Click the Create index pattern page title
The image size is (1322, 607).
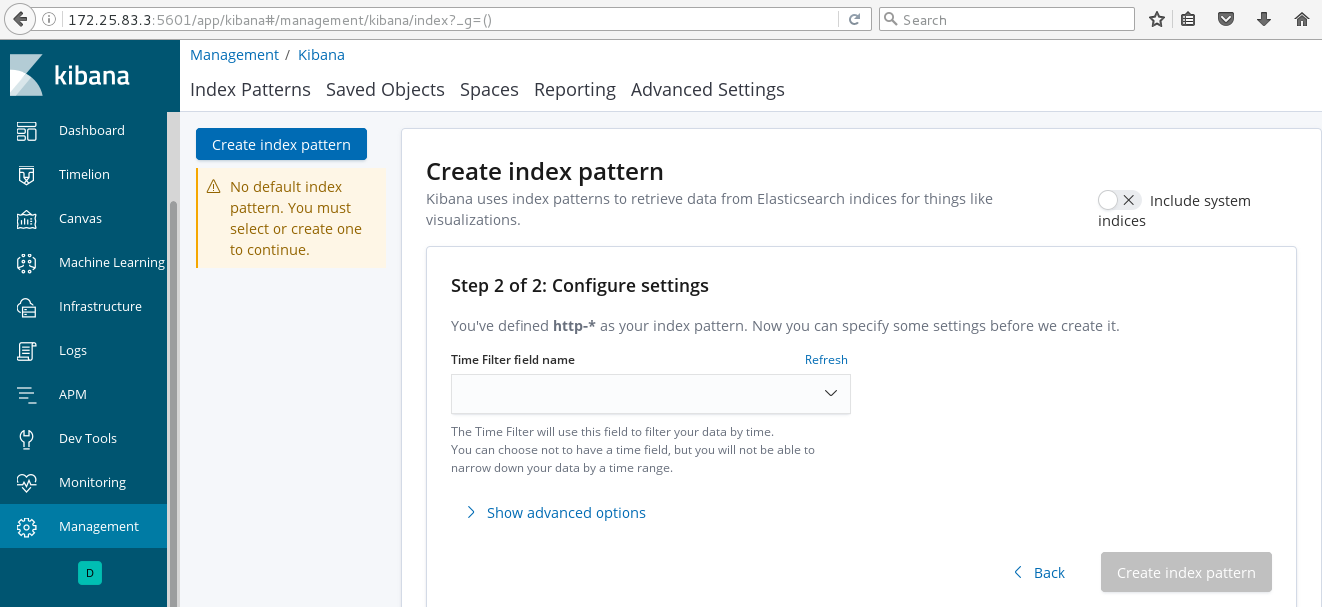(x=545, y=172)
